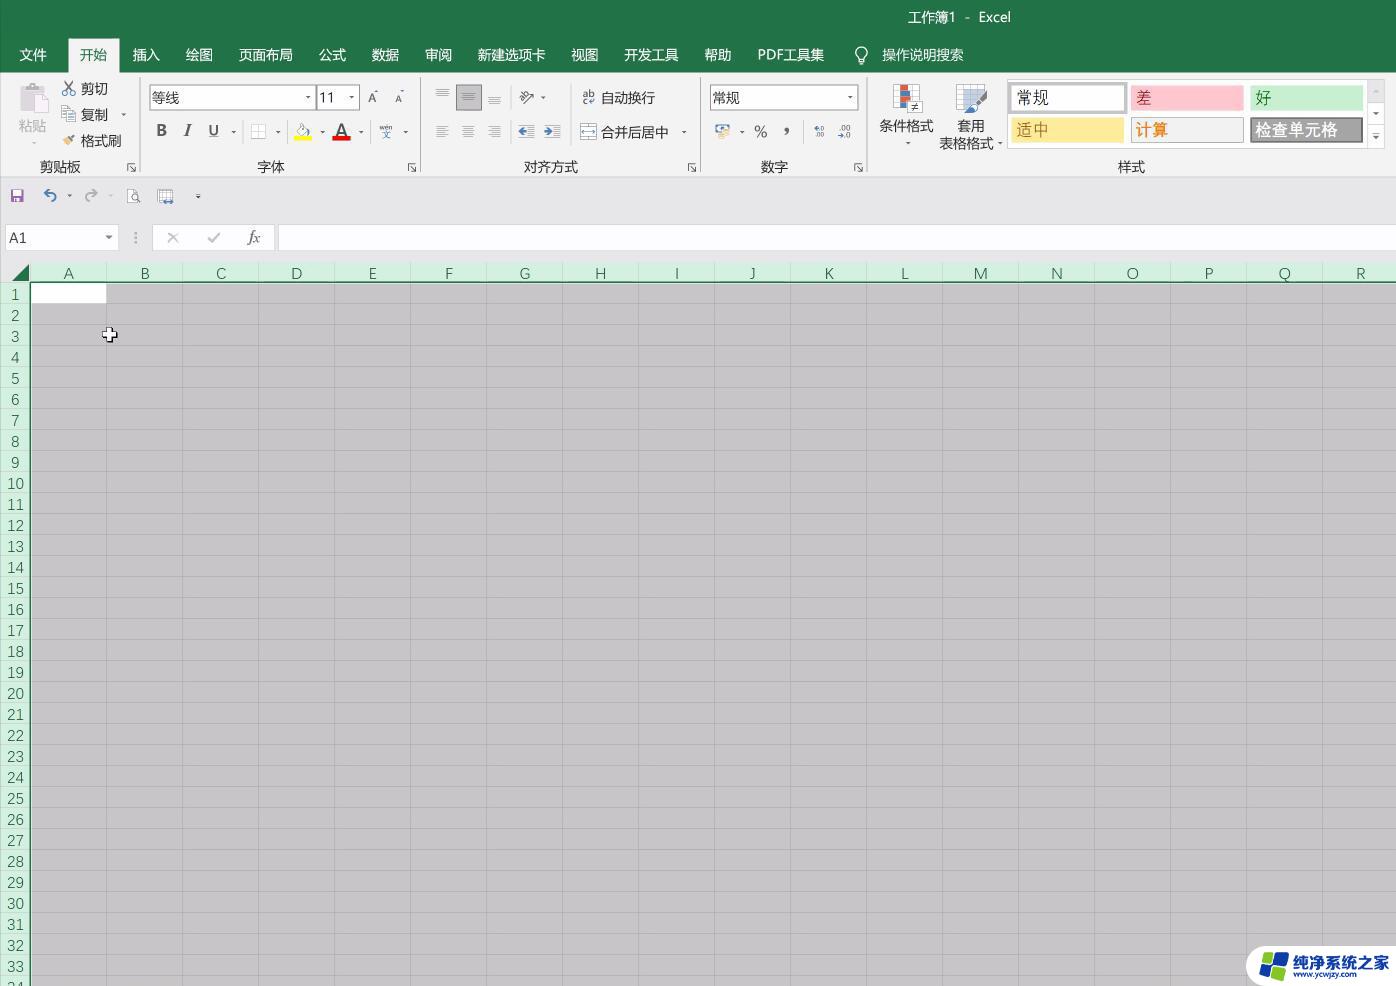Click the cell borders icon

click(258, 131)
